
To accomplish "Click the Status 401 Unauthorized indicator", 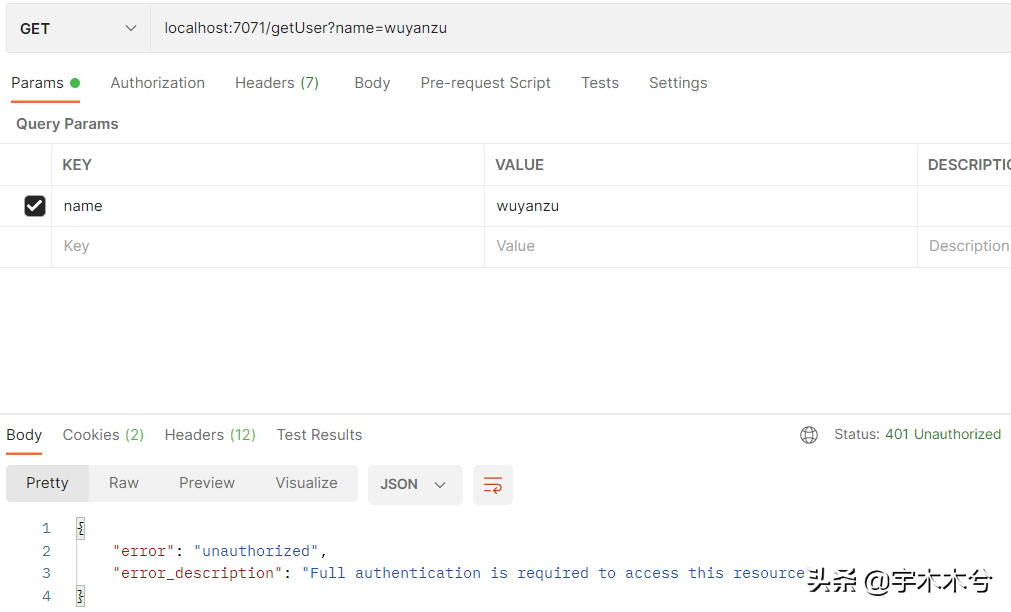I will 916,434.
